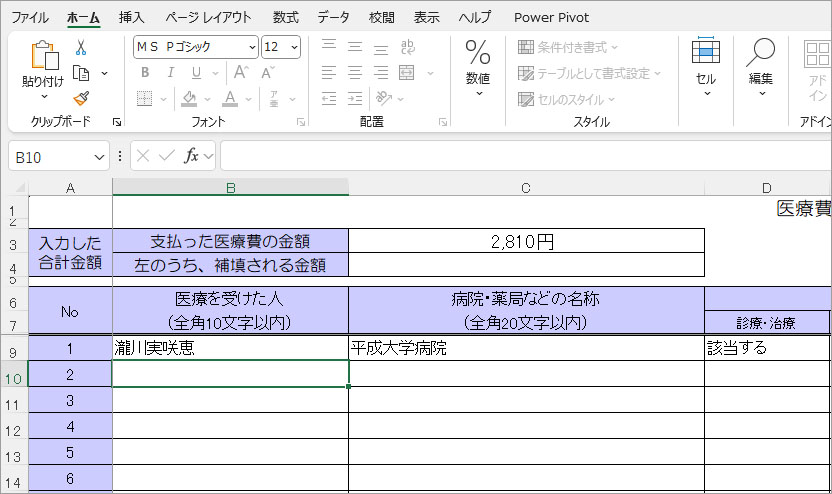
Task: Open the Cells (セル) menu
Action: [706, 67]
